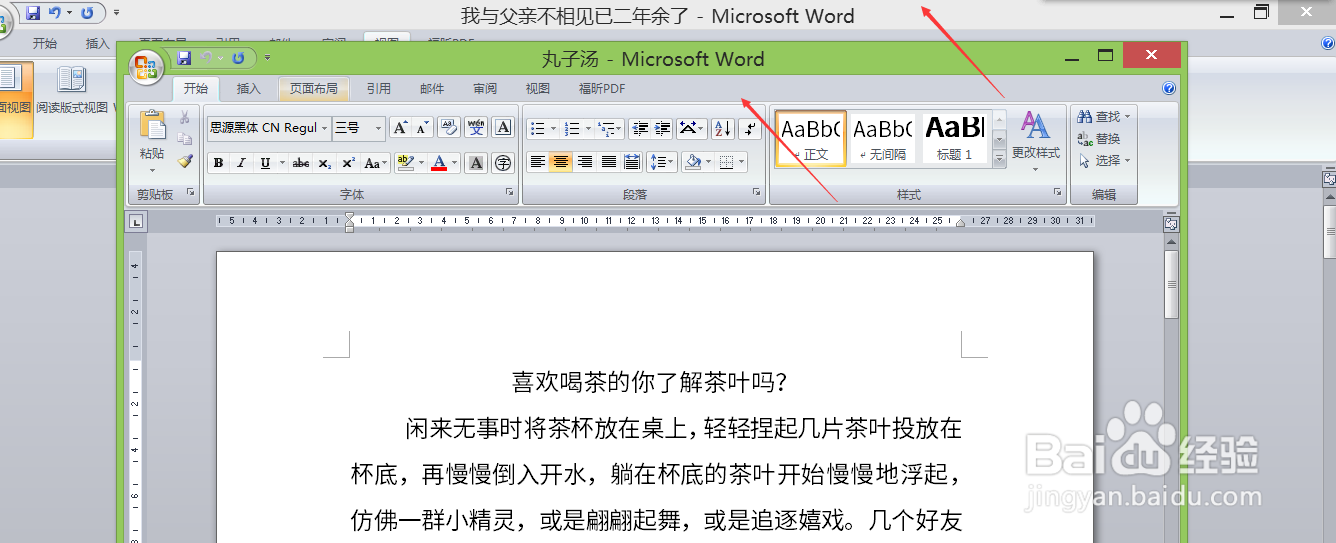This screenshot has width=1336, height=543.
Task: Increase paragraph indent
Action: click(662, 128)
